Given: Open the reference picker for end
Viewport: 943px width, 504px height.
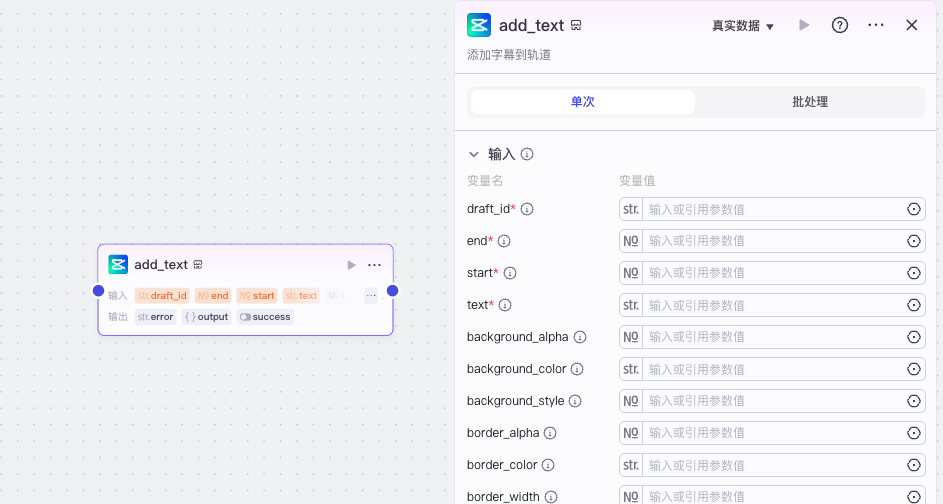Looking at the screenshot, I should 914,241.
